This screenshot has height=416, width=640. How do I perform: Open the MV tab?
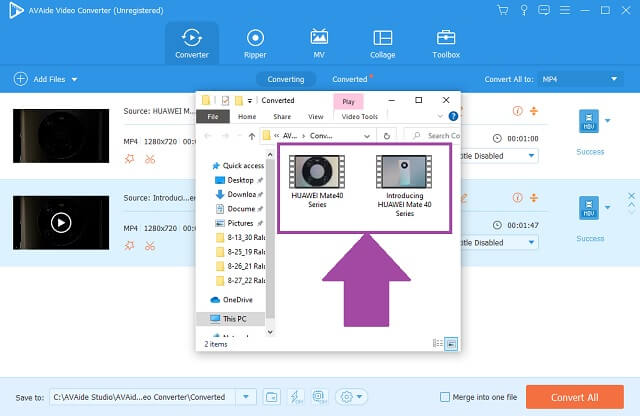(x=319, y=44)
